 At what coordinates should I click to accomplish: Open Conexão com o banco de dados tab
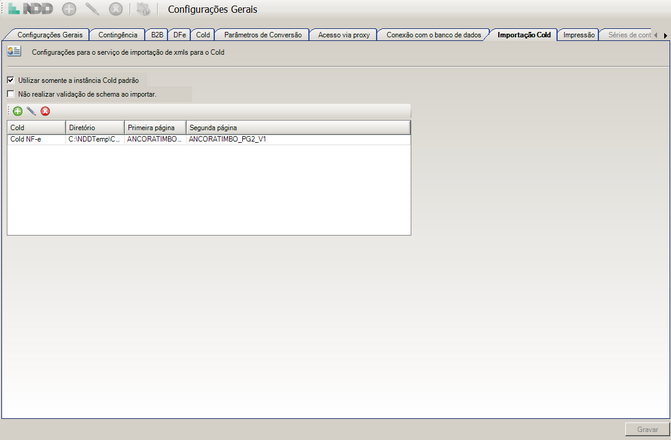(x=433, y=35)
